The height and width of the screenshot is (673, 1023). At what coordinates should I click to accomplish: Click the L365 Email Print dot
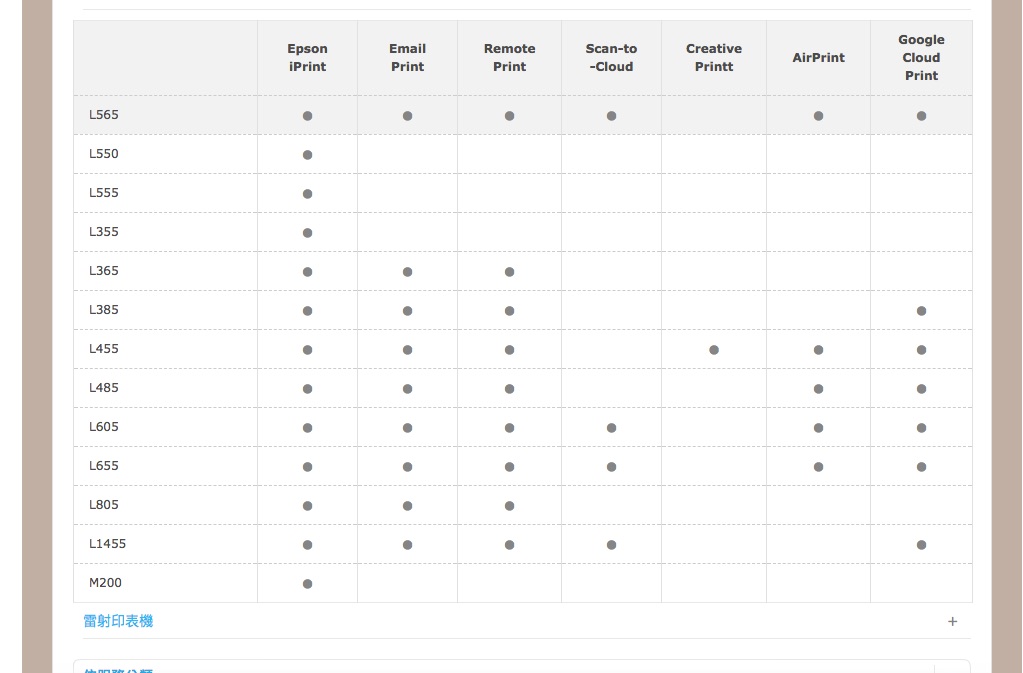pos(407,272)
